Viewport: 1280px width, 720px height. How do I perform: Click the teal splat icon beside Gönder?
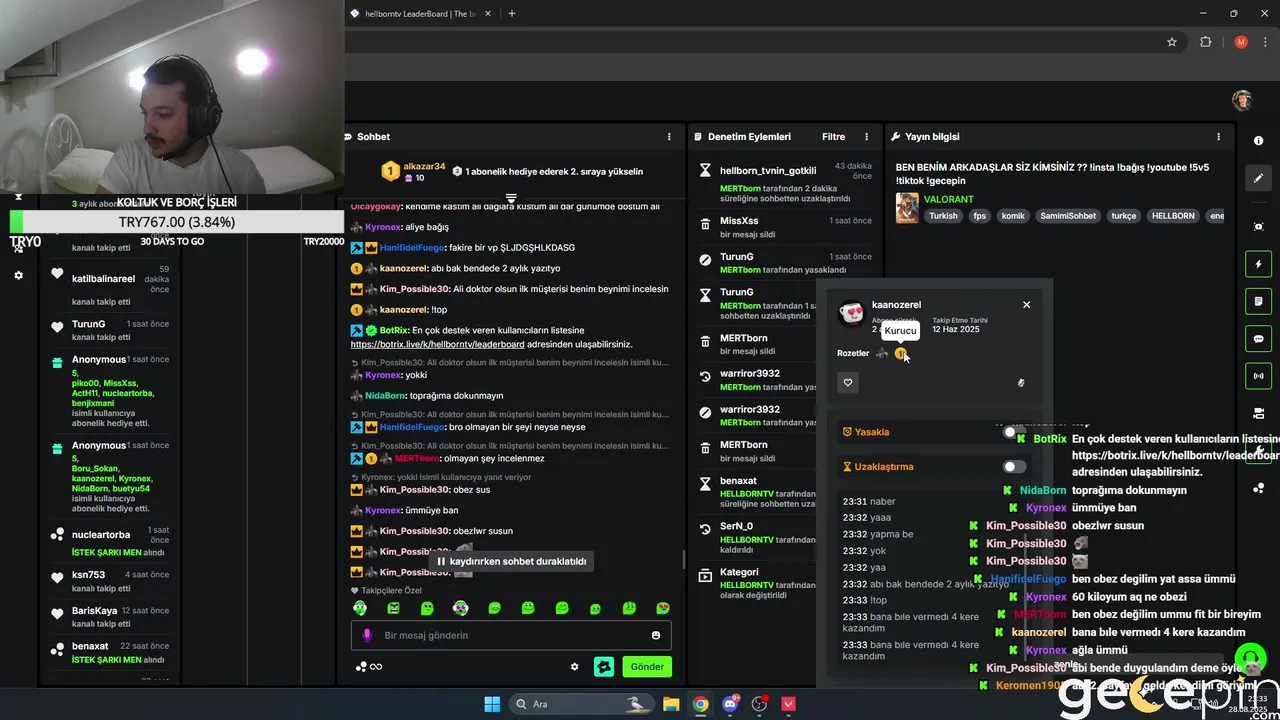click(x=603, y=666)
